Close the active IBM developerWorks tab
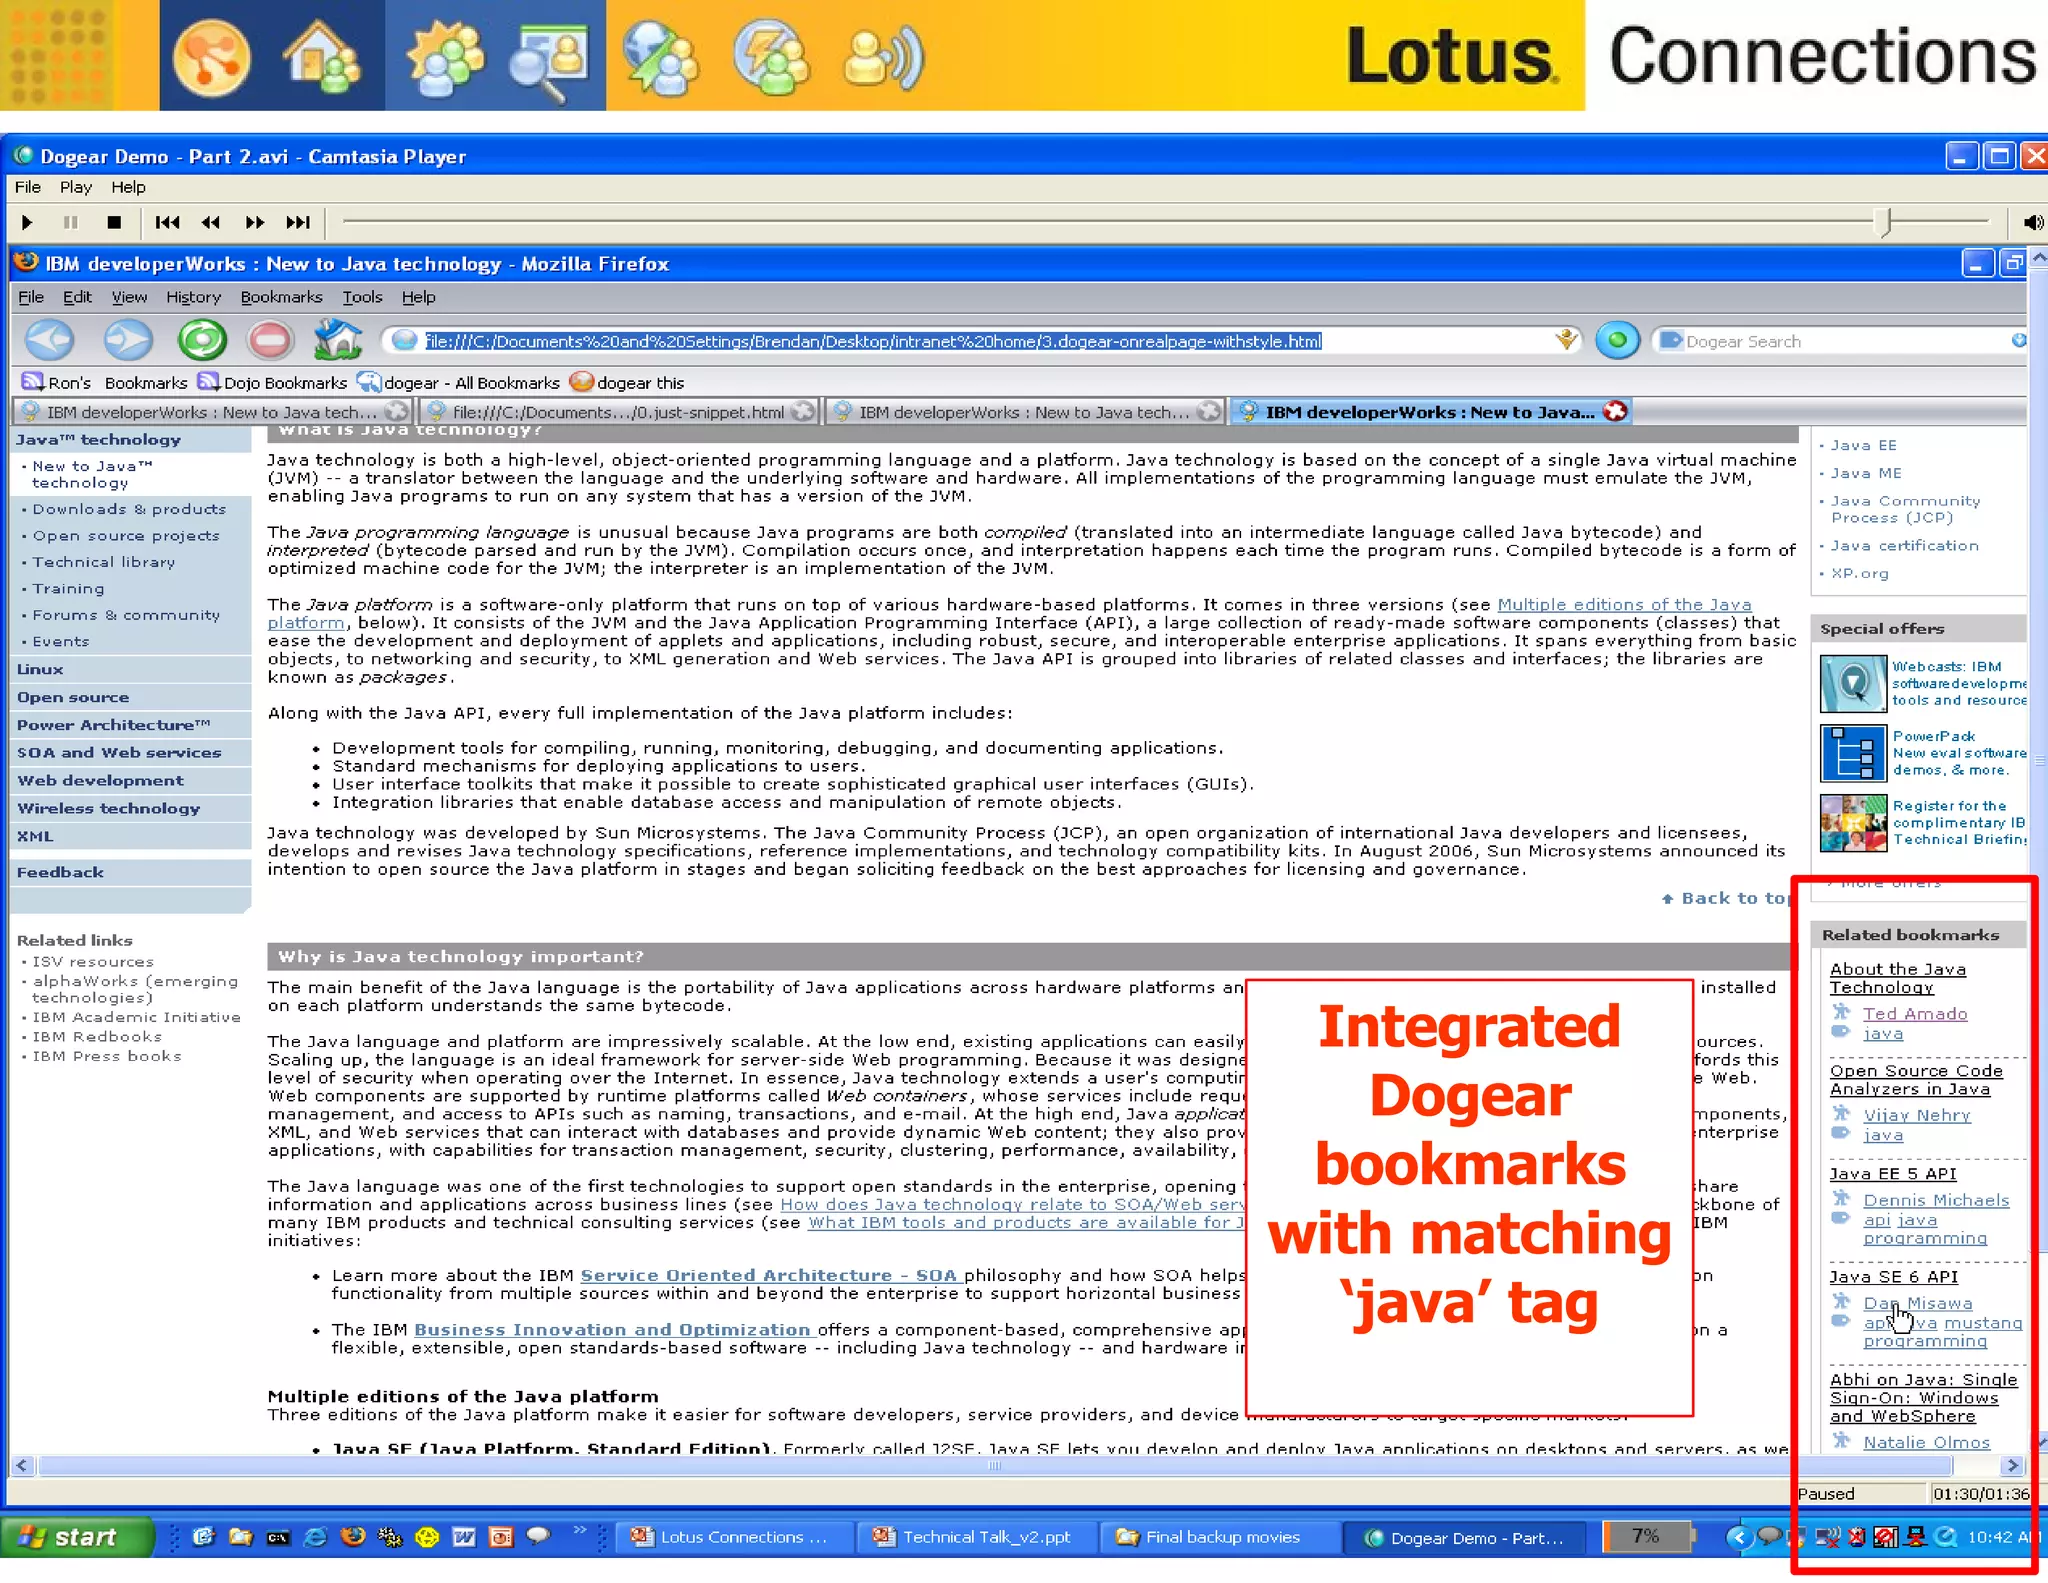Viewport: 2048px width, 1583px height. (1615, 411)
